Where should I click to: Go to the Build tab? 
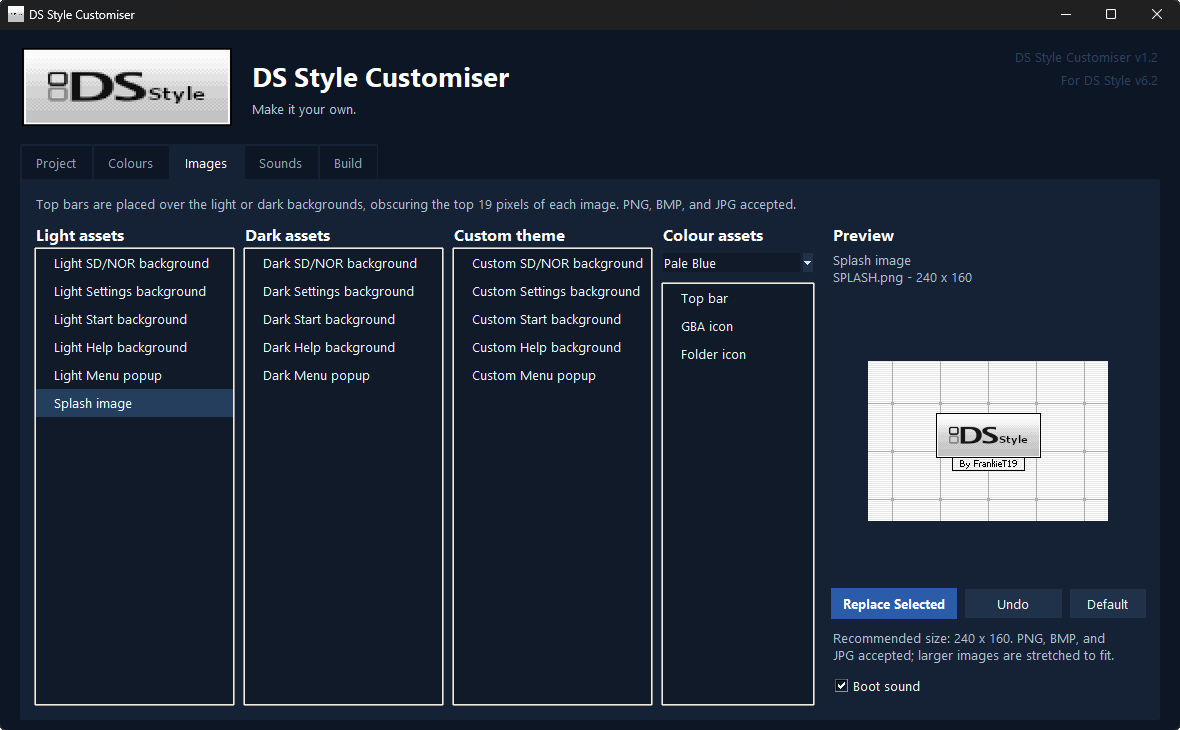[348, 163]
